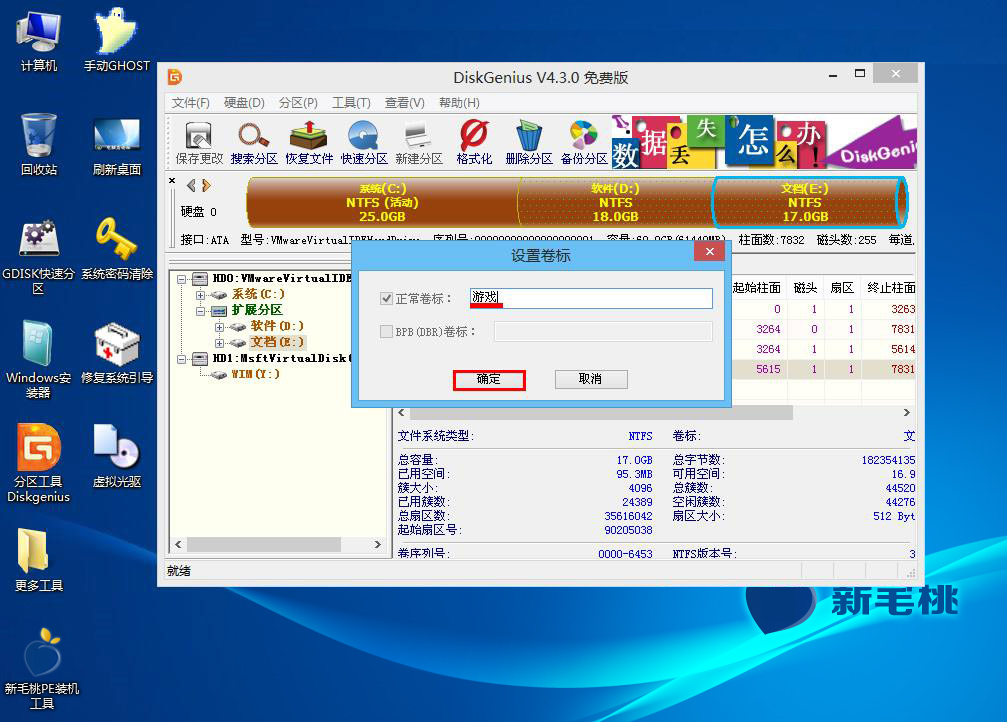The image size is (1007, 722).
Task: Expand the 软件(D:) tree node
Action: (220, 327)
